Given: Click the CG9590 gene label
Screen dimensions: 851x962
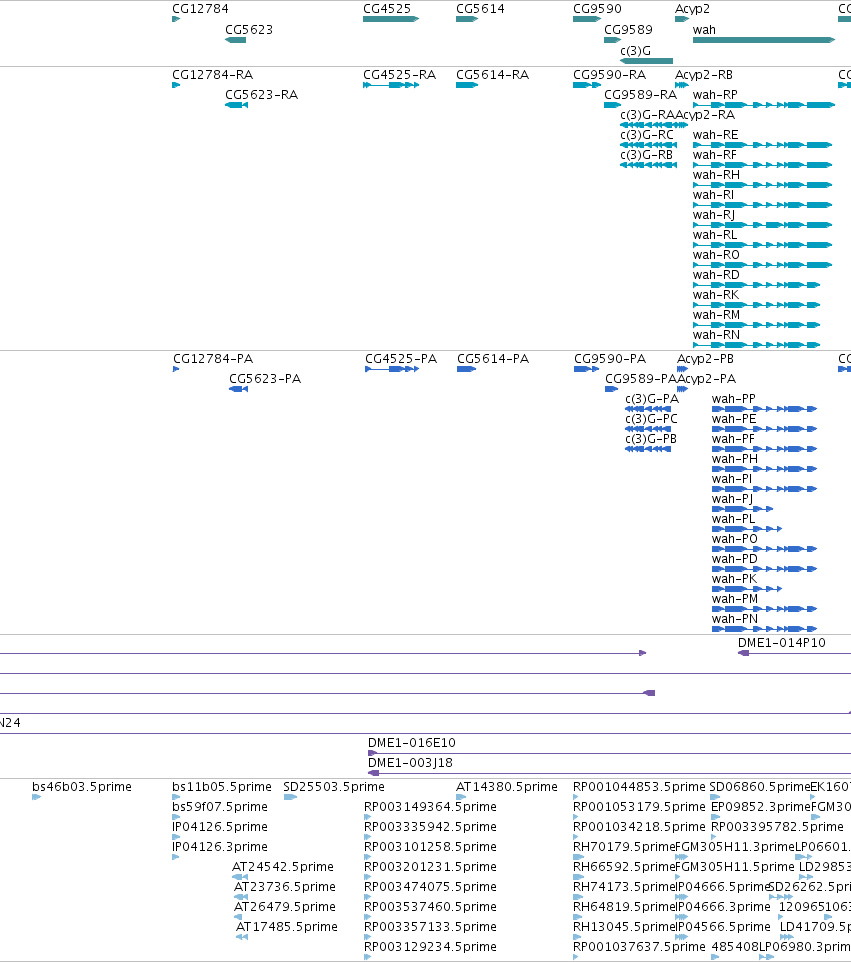Looking at the screenshot, I should click(x=597, y=9).
